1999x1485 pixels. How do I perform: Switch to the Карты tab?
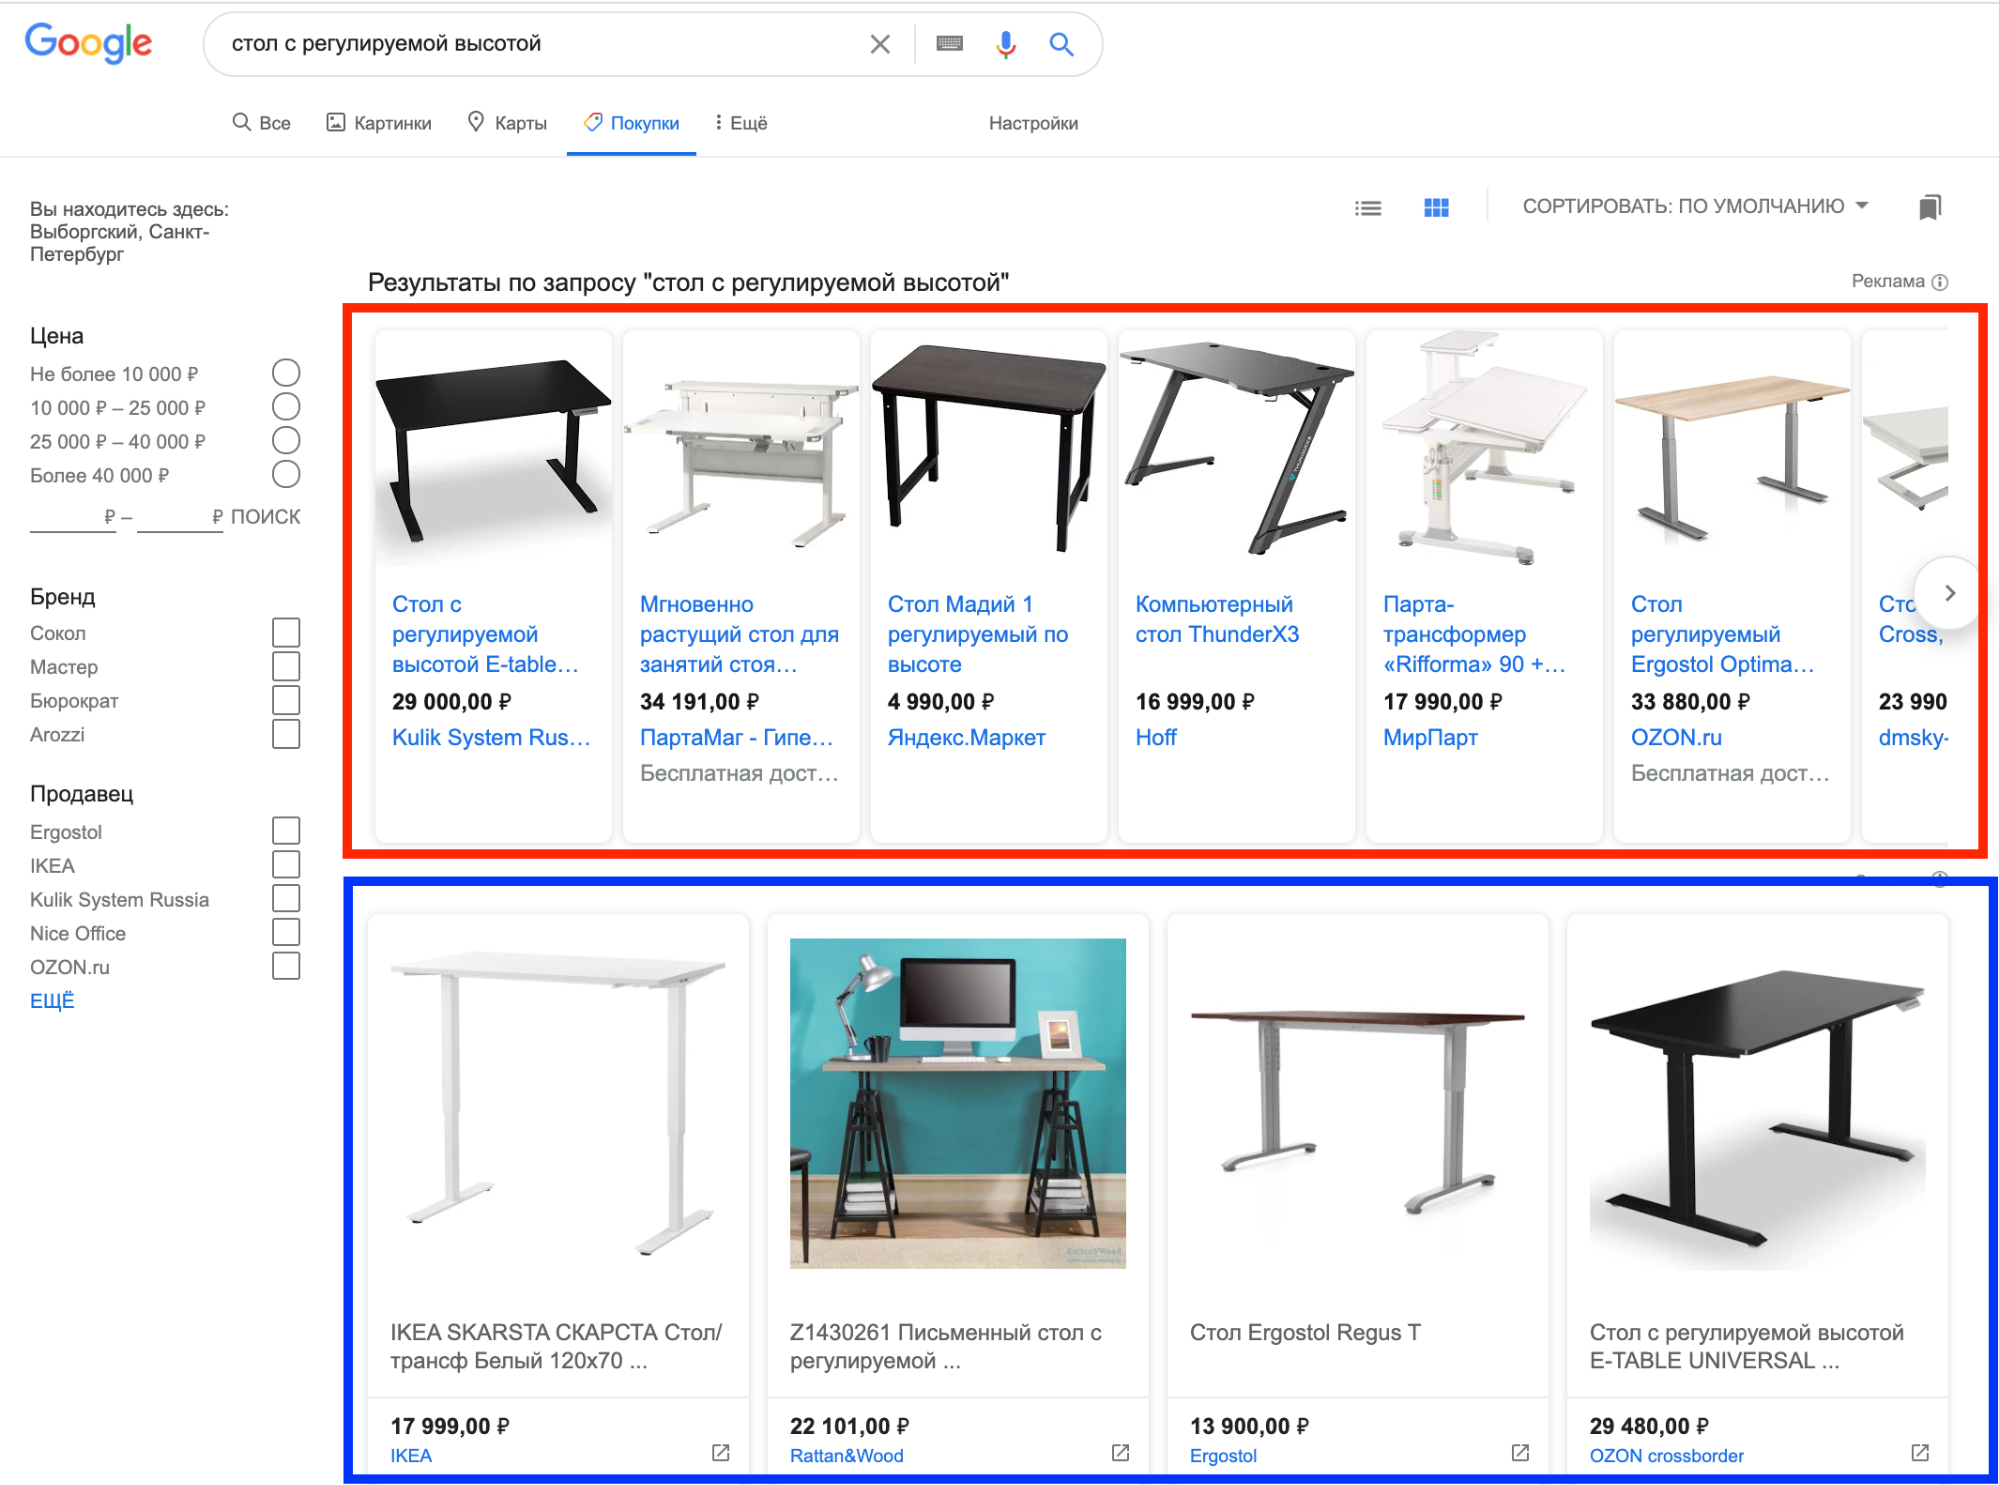[x=508, y=123]
